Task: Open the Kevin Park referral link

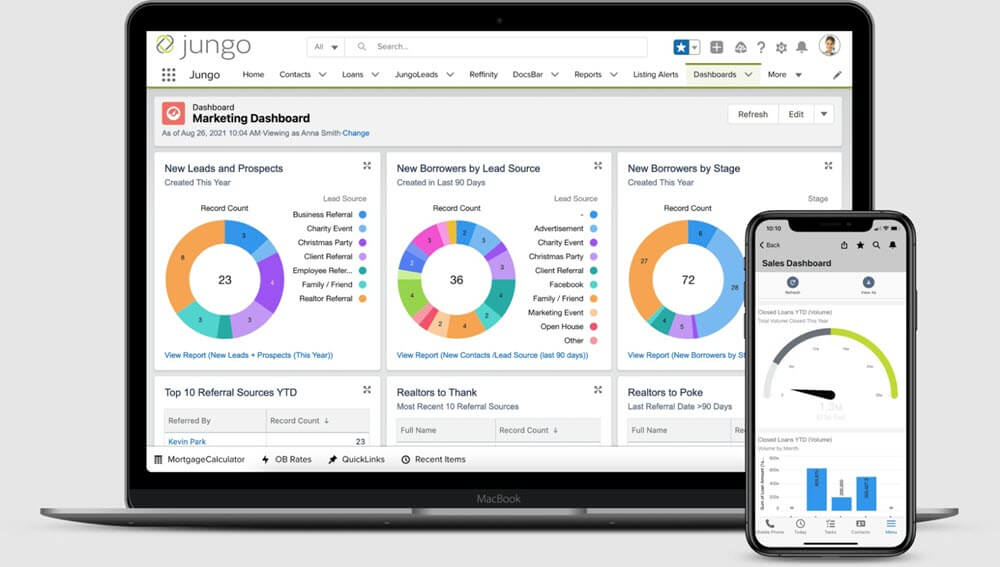Action: [x=187, y=441]
